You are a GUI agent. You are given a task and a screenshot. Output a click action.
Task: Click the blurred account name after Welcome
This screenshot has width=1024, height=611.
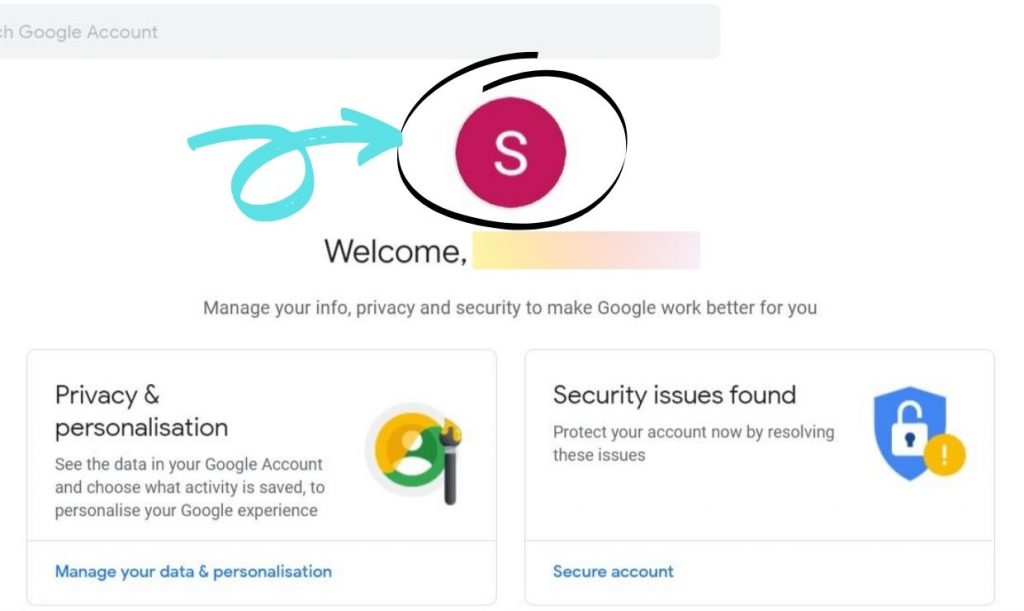[x=585, y=251]
